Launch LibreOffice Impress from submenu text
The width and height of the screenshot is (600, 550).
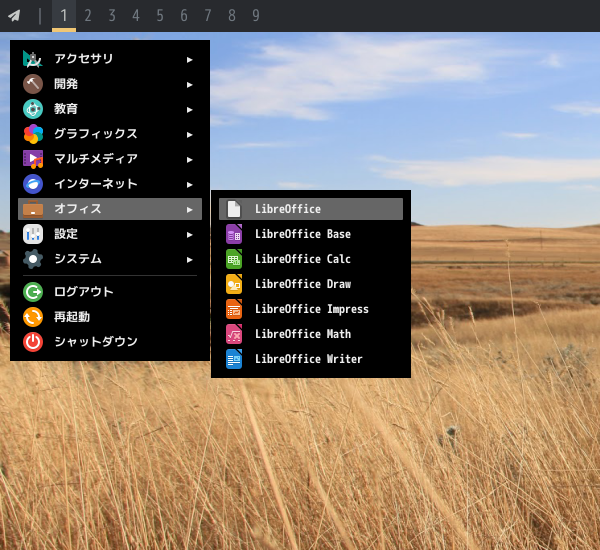pos(312,309)
